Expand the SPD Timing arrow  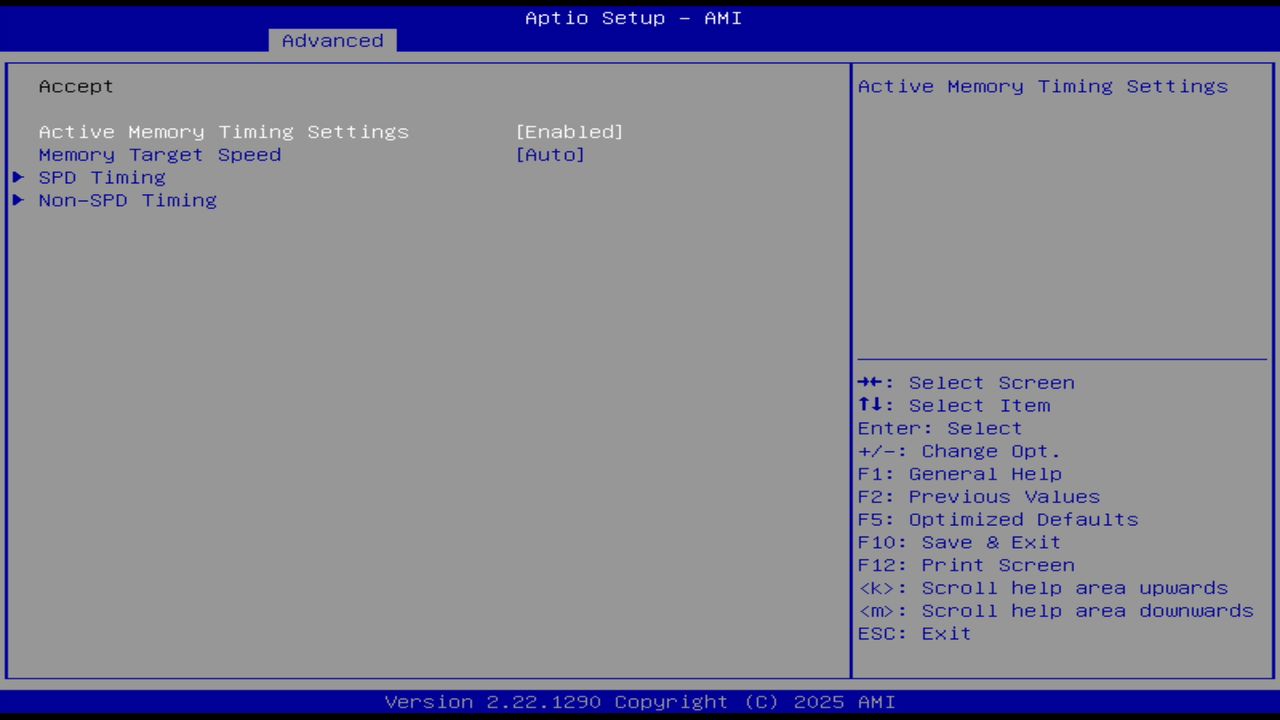tap(18, 177)
